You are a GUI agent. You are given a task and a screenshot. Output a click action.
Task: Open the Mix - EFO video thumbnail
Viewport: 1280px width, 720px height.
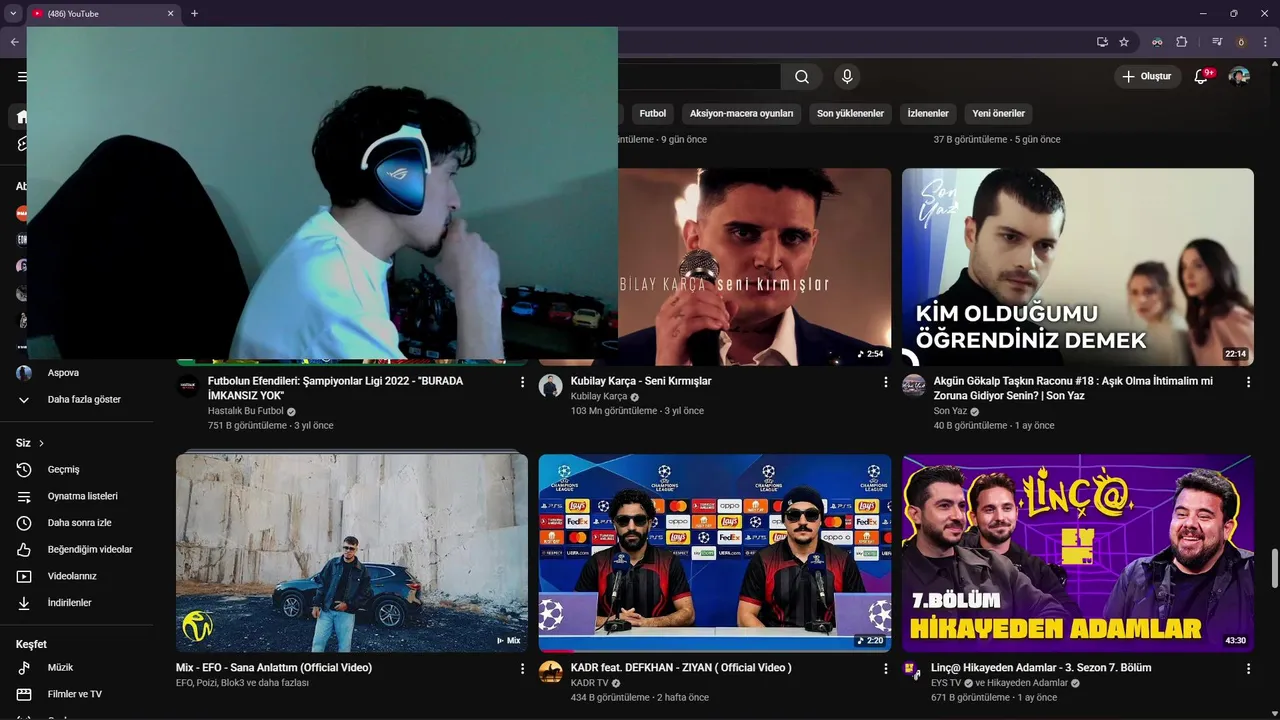(x=352, y=553)
